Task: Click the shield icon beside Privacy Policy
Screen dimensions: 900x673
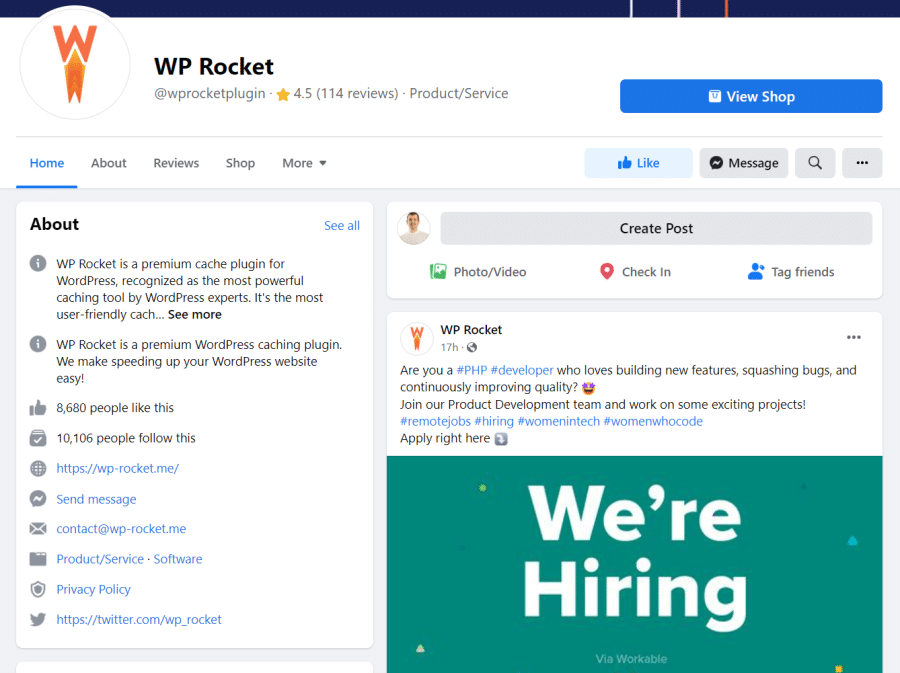Action: [x=38, y=589]
